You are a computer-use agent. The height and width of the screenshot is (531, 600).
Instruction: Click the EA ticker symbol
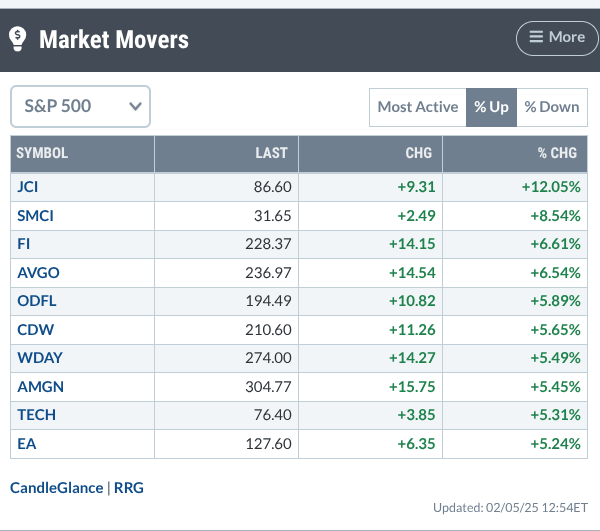(26, 442)
